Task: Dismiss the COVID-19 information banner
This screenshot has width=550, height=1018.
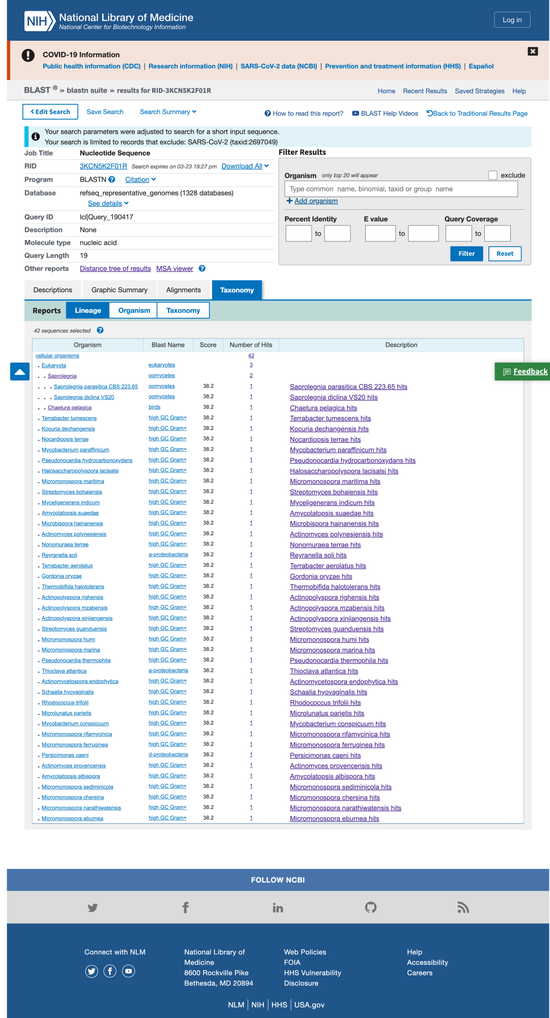Action: tap(532, 51)
